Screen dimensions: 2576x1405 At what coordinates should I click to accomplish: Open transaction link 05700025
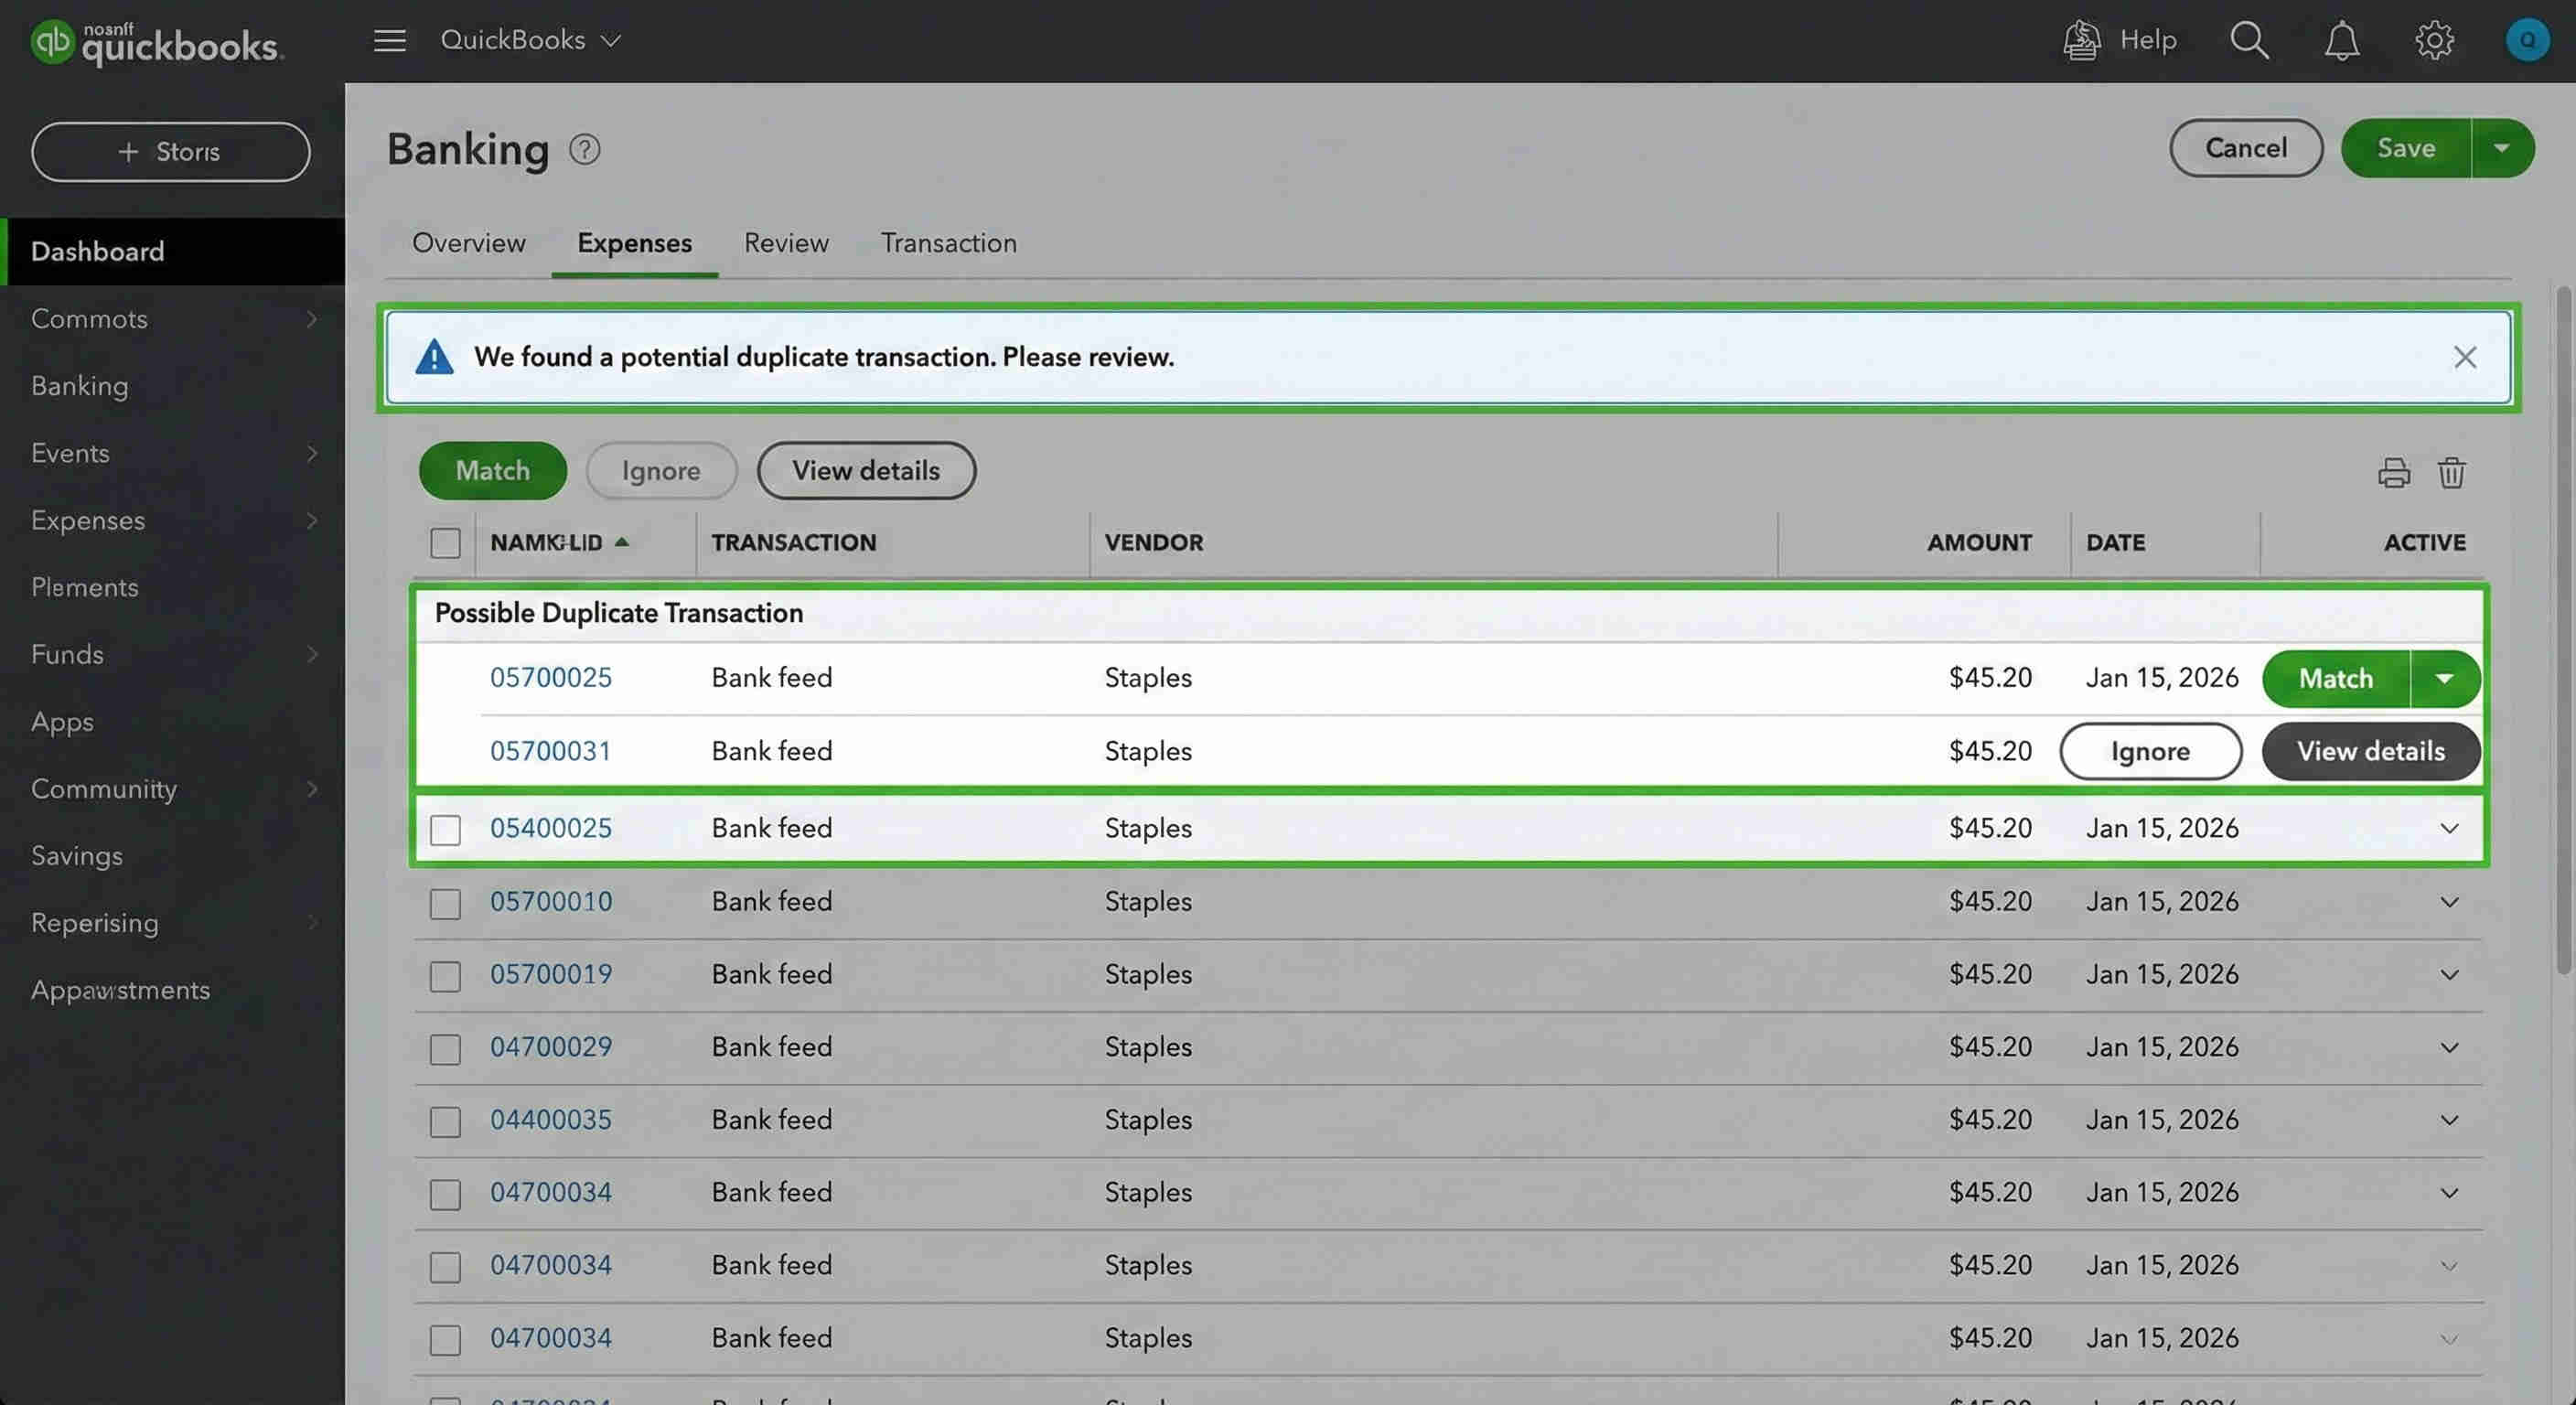551,678
